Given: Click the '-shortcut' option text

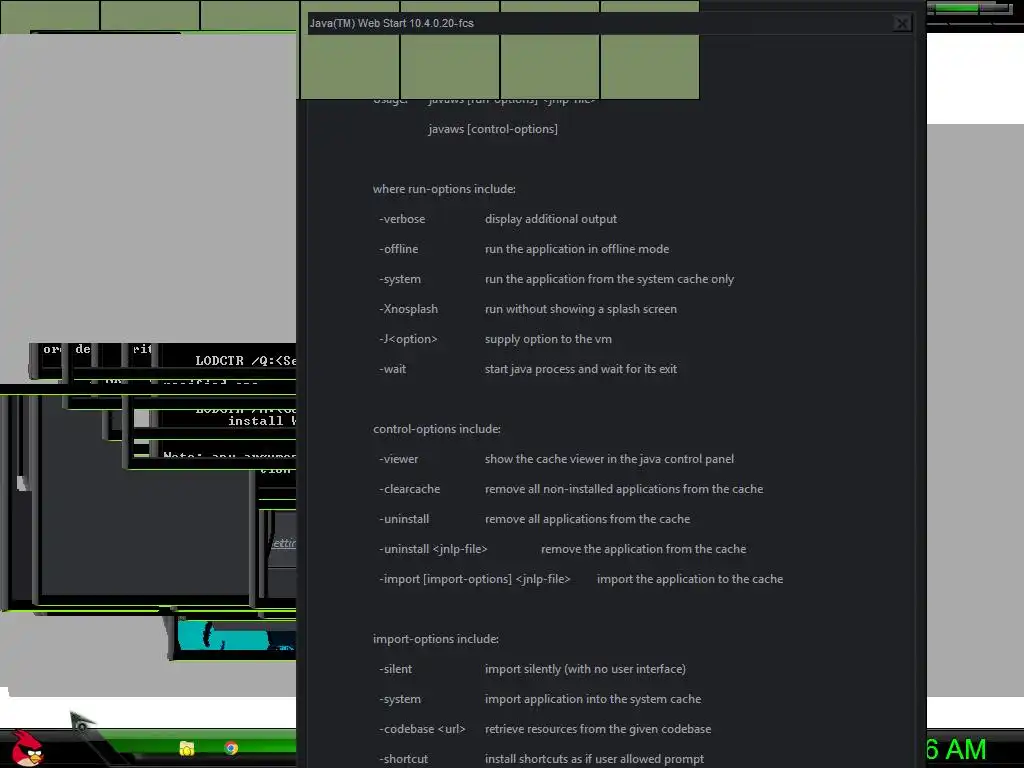Looking at the screenshot, I should coord(403,760).
